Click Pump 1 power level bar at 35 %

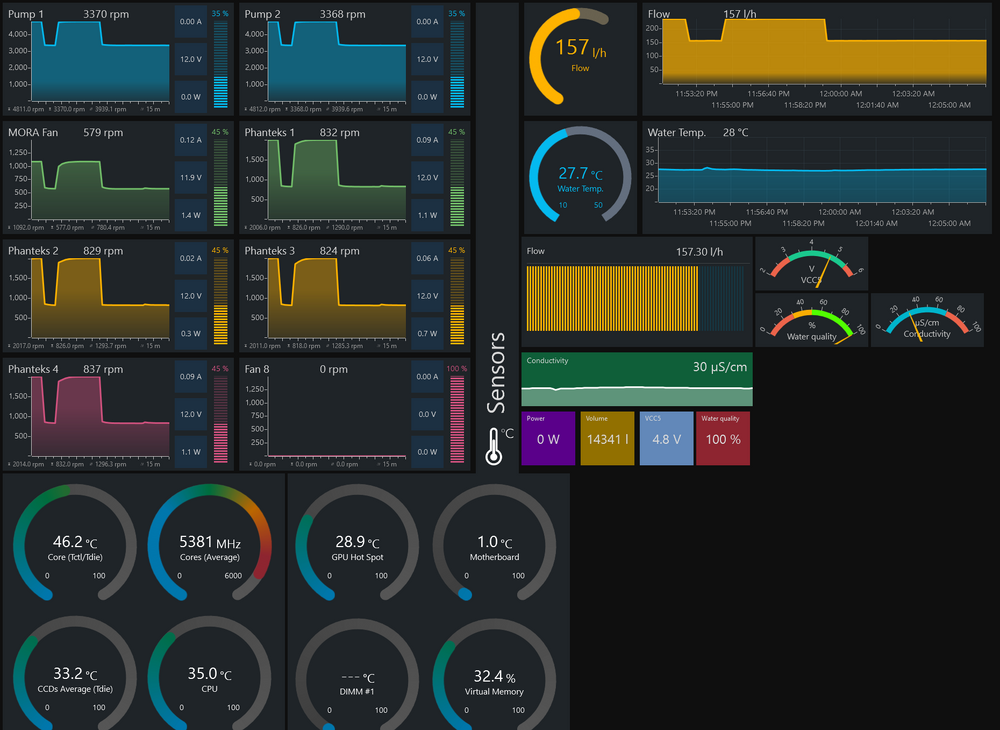(x=220, y=65)
